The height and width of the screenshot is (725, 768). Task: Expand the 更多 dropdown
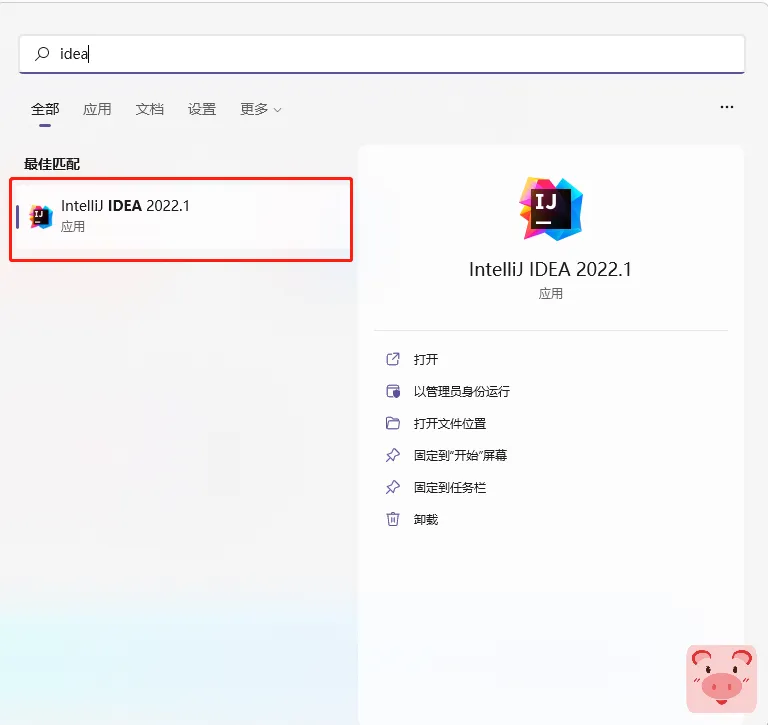pyautogui.click(x=261, y=109)
